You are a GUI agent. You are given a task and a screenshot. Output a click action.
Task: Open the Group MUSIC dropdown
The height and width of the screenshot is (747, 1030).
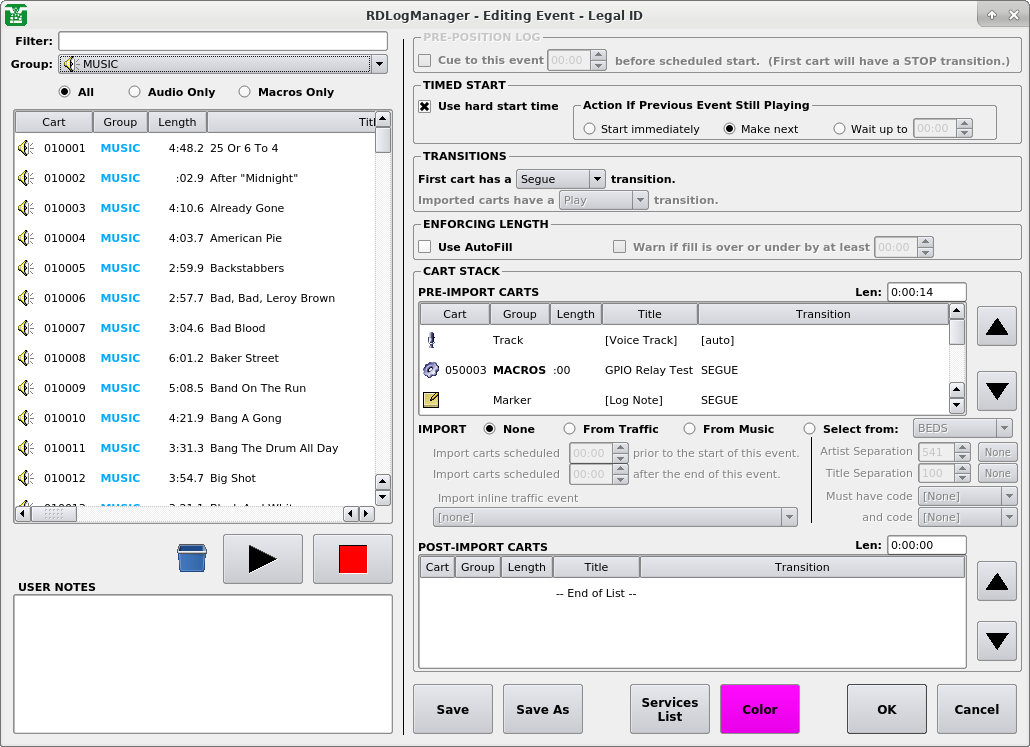[x=379, y=64]
